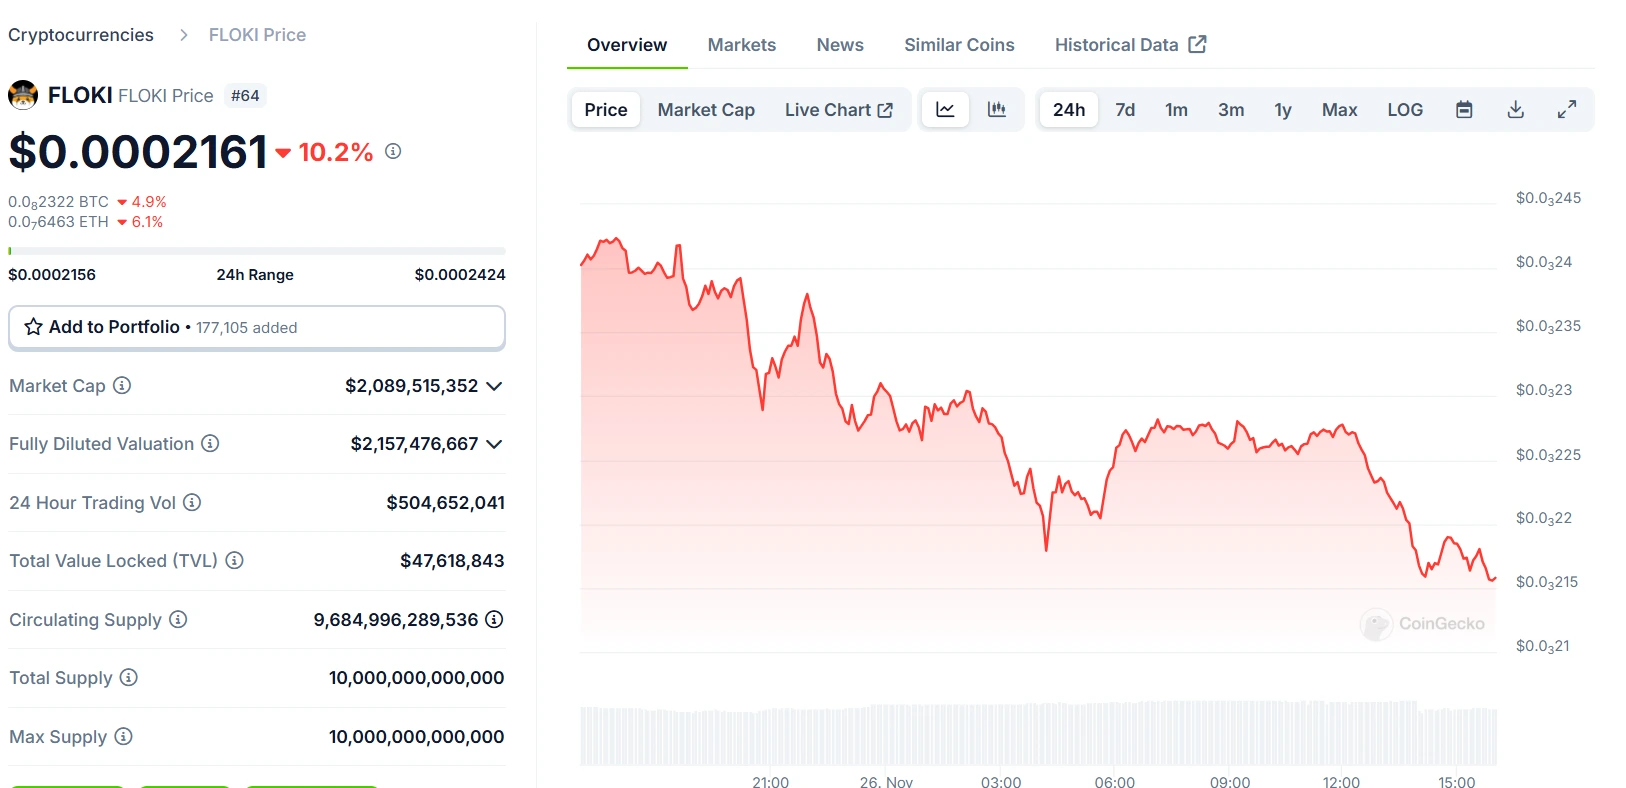Click the Total Value Locked info icon
Screen dimensions: 1626x788
click(234, 560)
